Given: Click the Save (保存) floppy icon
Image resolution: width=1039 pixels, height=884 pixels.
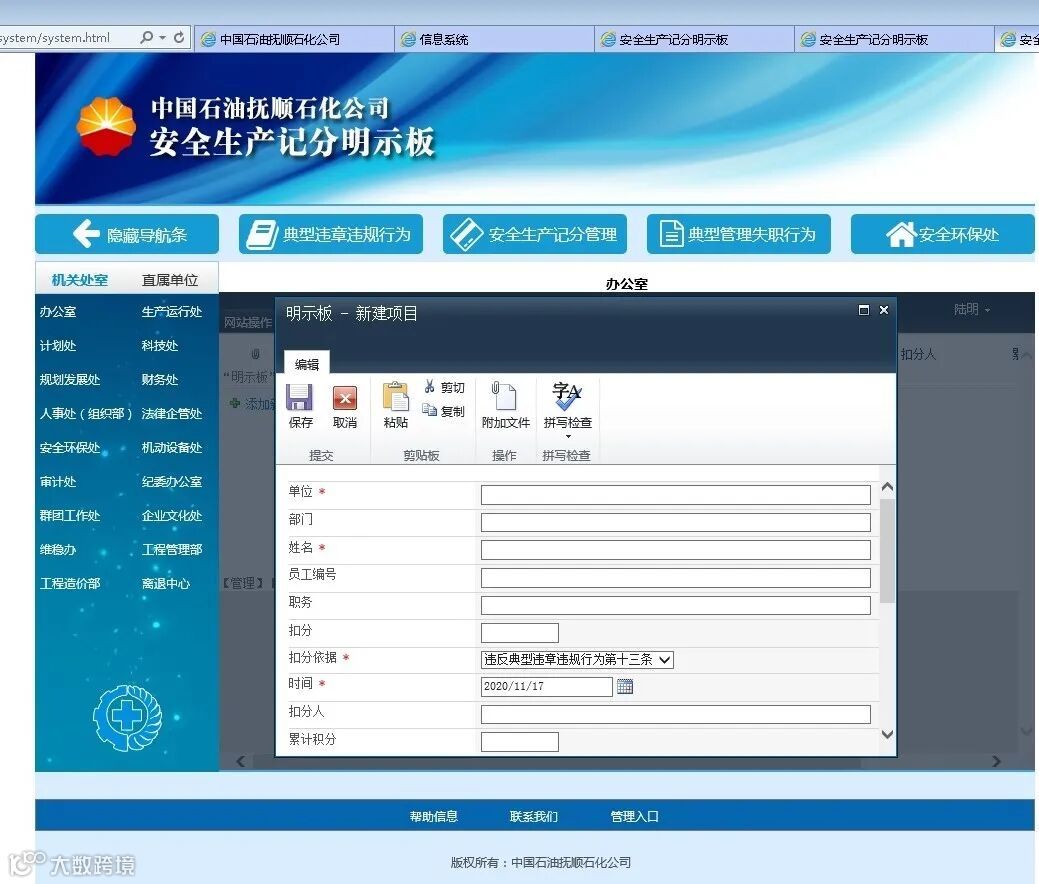Looking at the screenshot, I should [x=300, y=398].
